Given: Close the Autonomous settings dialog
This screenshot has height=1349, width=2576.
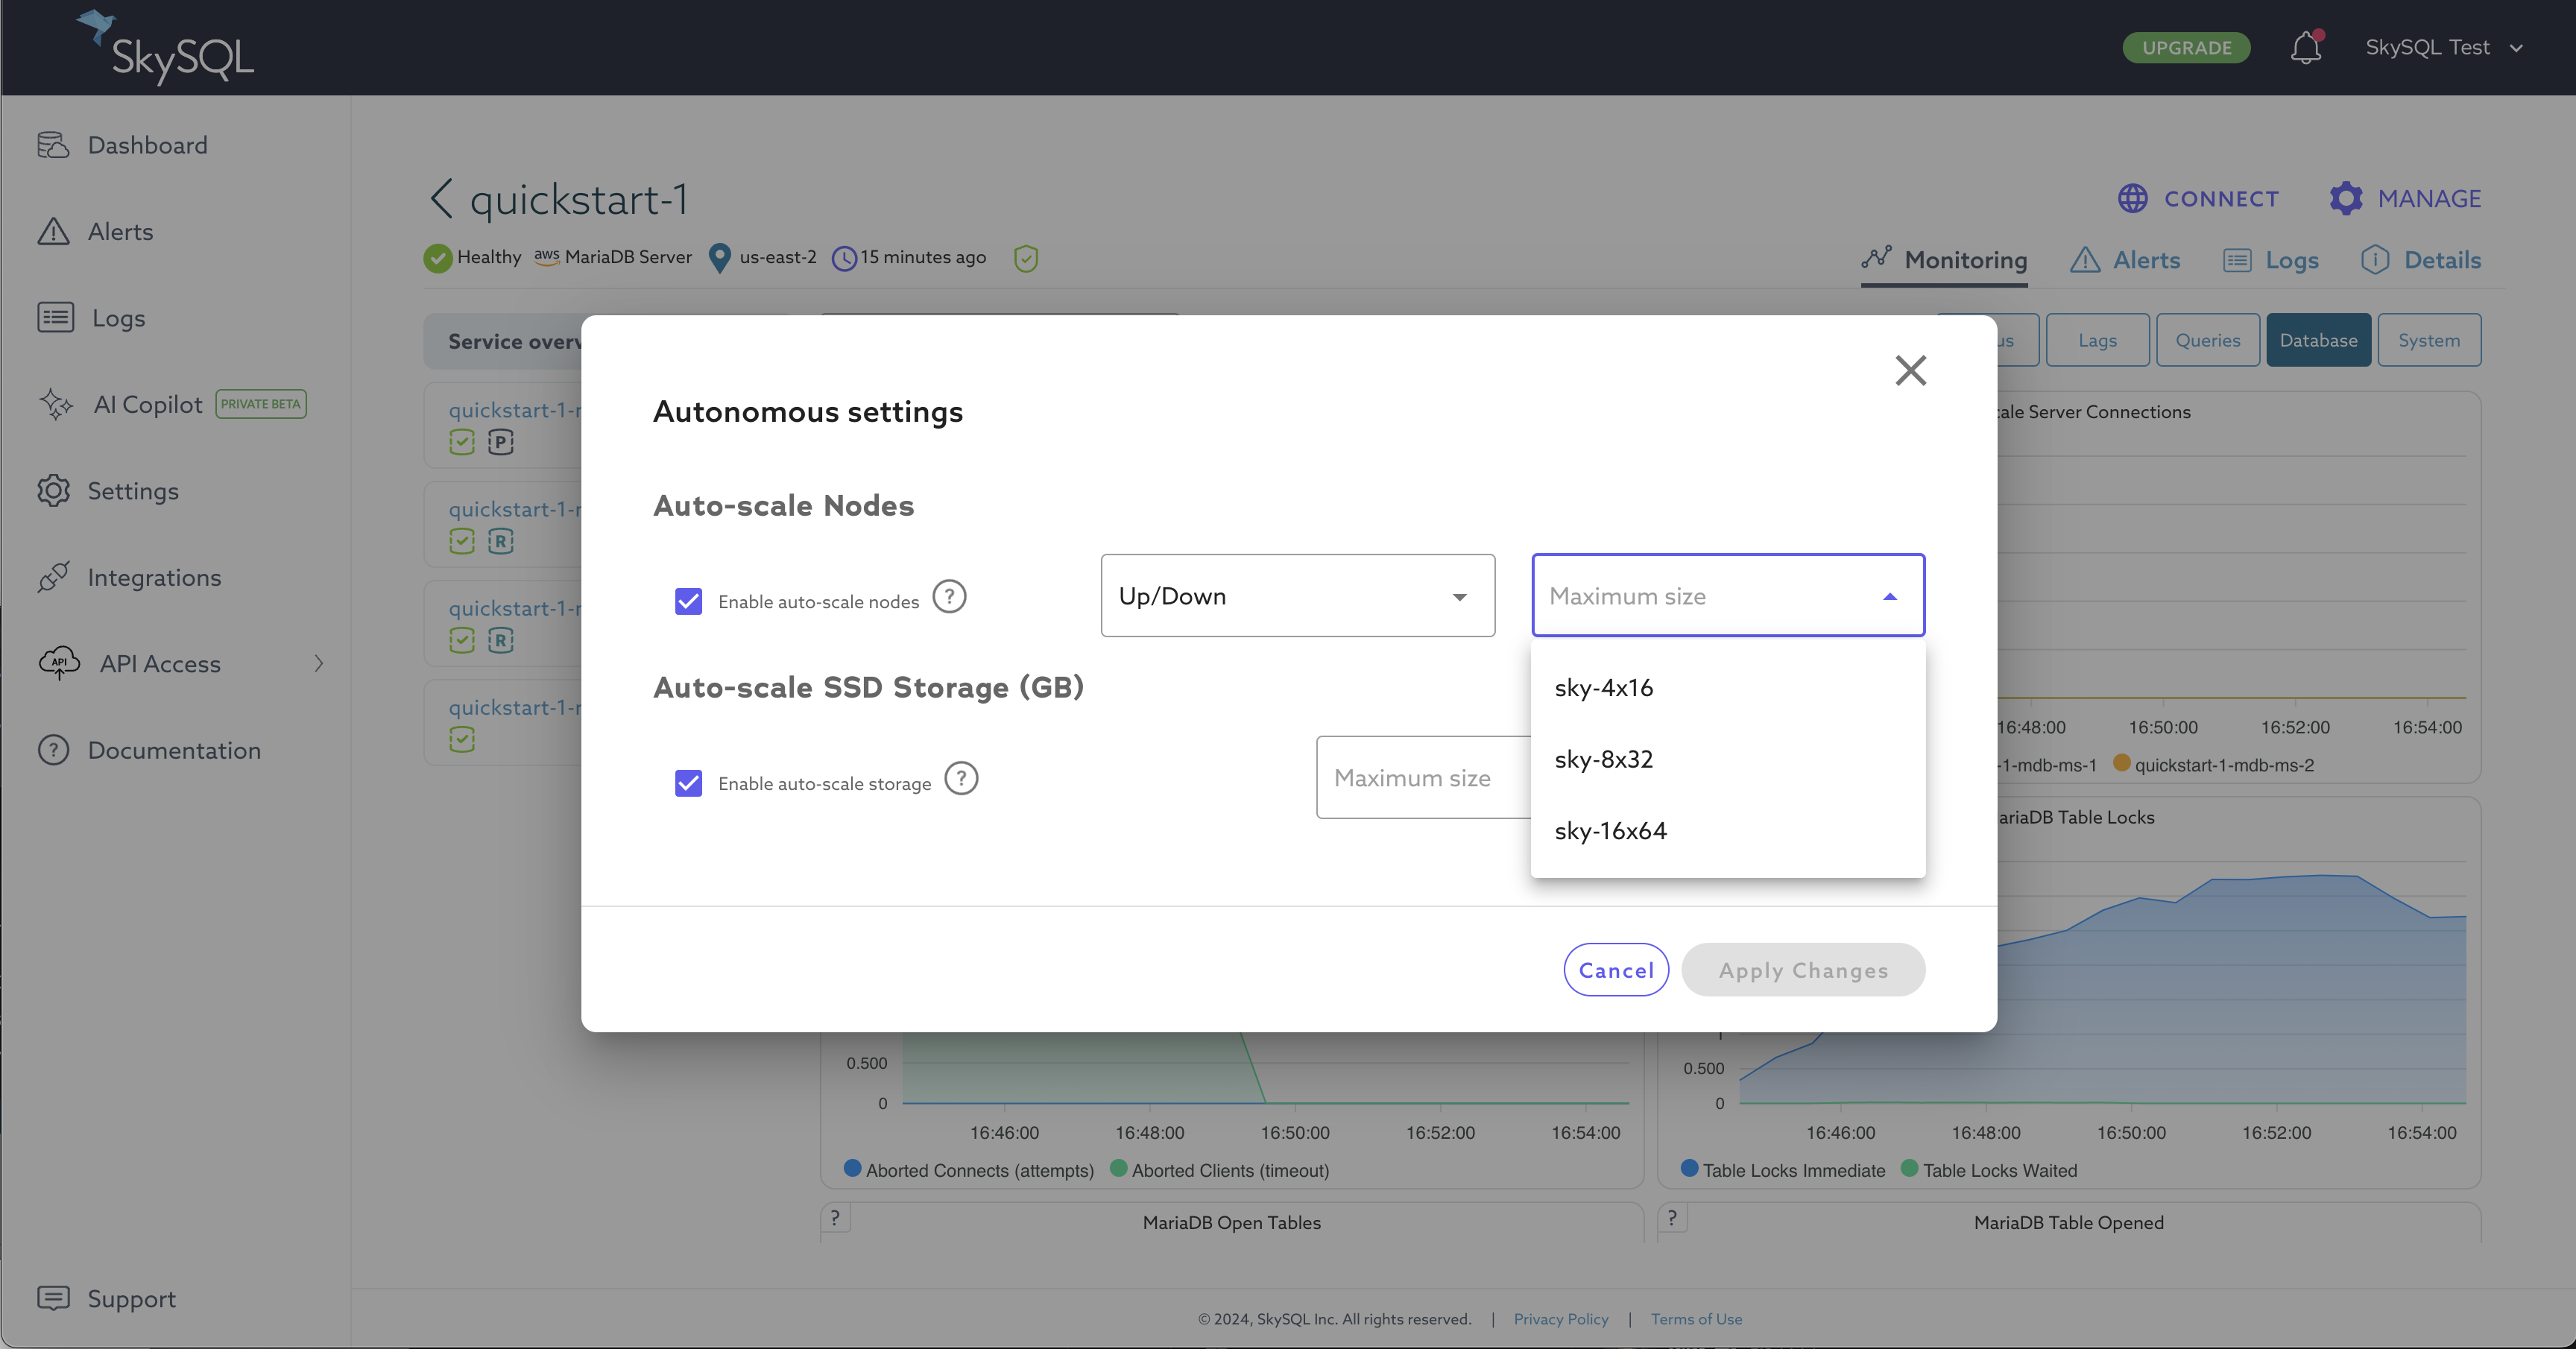Looking at the screenshot, I should [x=1910, y=370].
